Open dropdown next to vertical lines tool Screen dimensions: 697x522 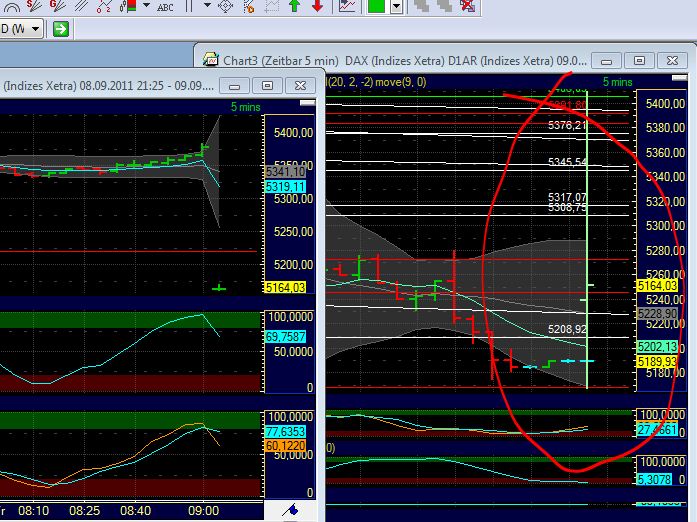click(207, 6)
